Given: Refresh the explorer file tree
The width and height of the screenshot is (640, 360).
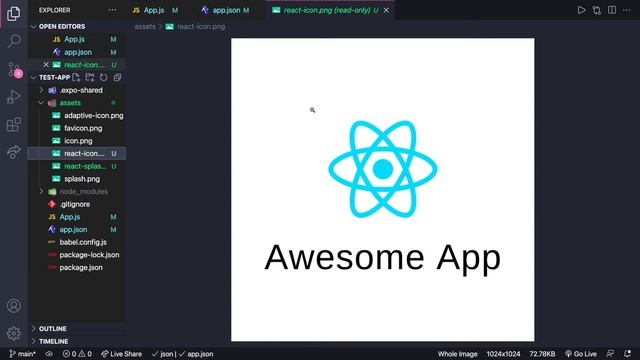Looking at the screenshot, I should tap(104, 77).
